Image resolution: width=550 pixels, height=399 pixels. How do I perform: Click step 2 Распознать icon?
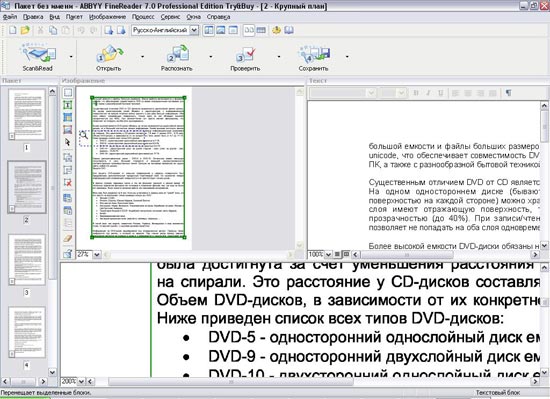point(178,54)
